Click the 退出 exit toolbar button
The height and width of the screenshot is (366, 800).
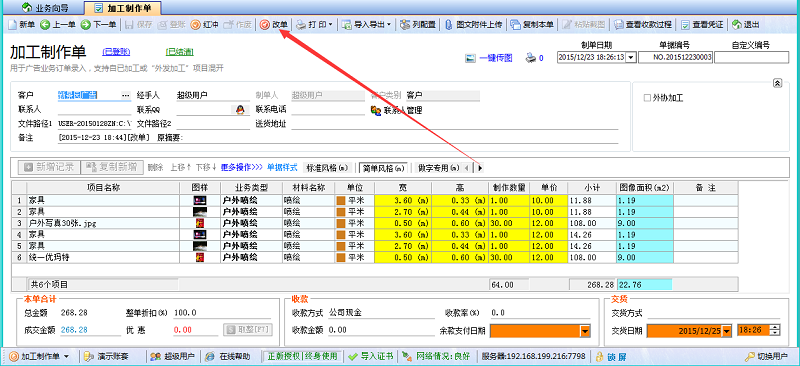tap(746, 25)
